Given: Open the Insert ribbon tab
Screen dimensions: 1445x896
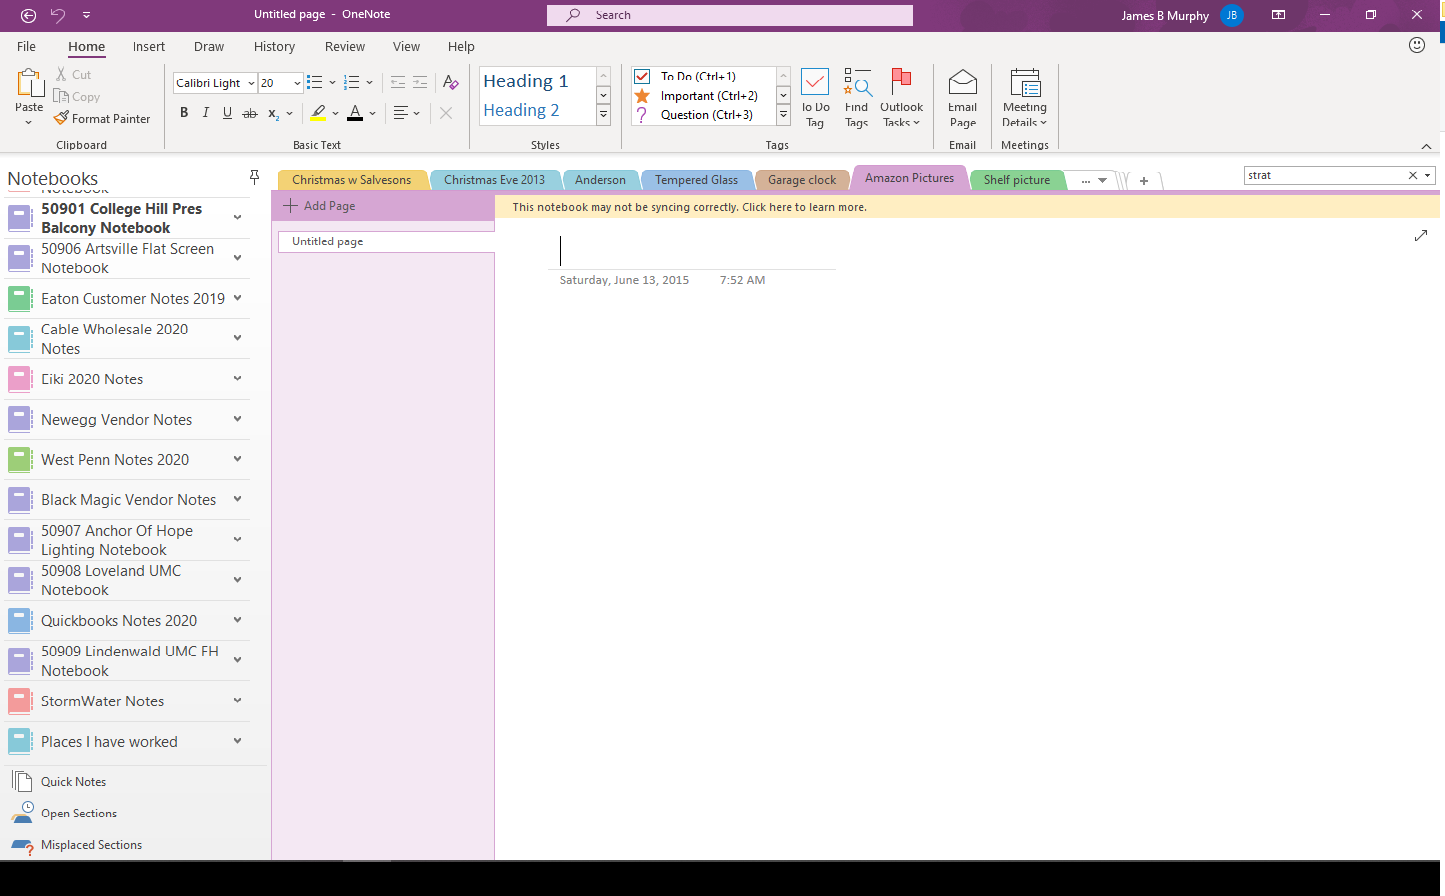Looking at the screenshot, I should [x=149, y=47].
